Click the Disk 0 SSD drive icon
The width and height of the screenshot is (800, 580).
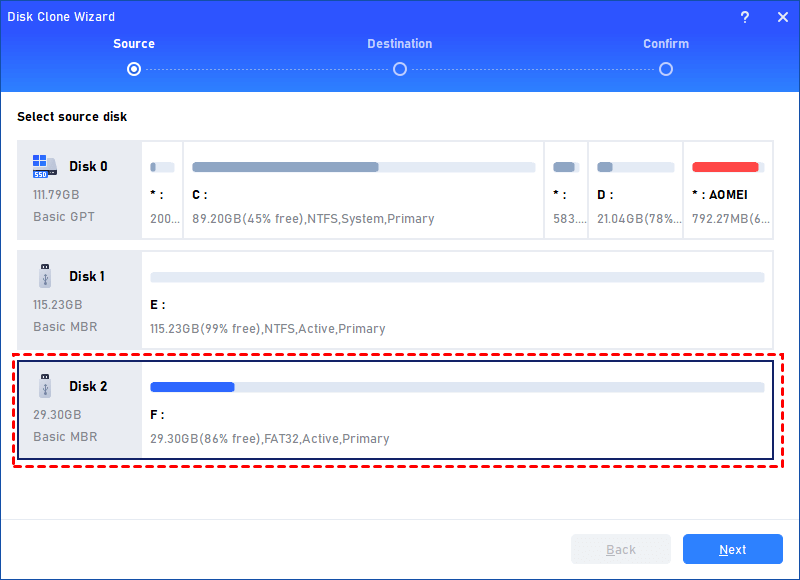[x=44, y=166]
